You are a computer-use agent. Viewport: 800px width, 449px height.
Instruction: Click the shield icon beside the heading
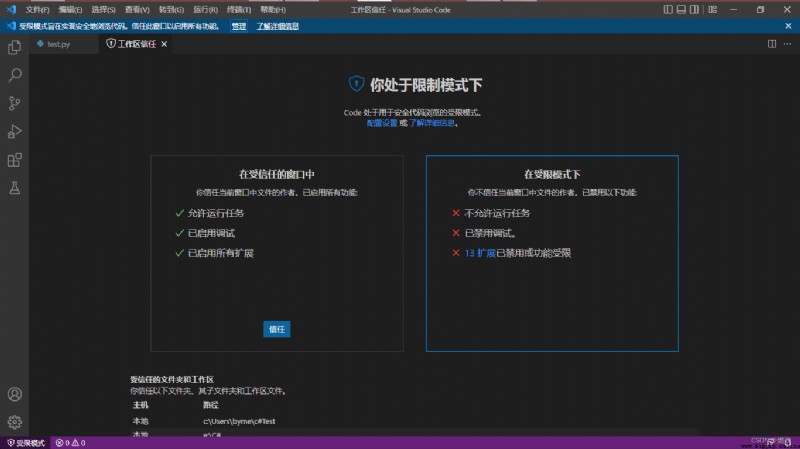(356, 84)
